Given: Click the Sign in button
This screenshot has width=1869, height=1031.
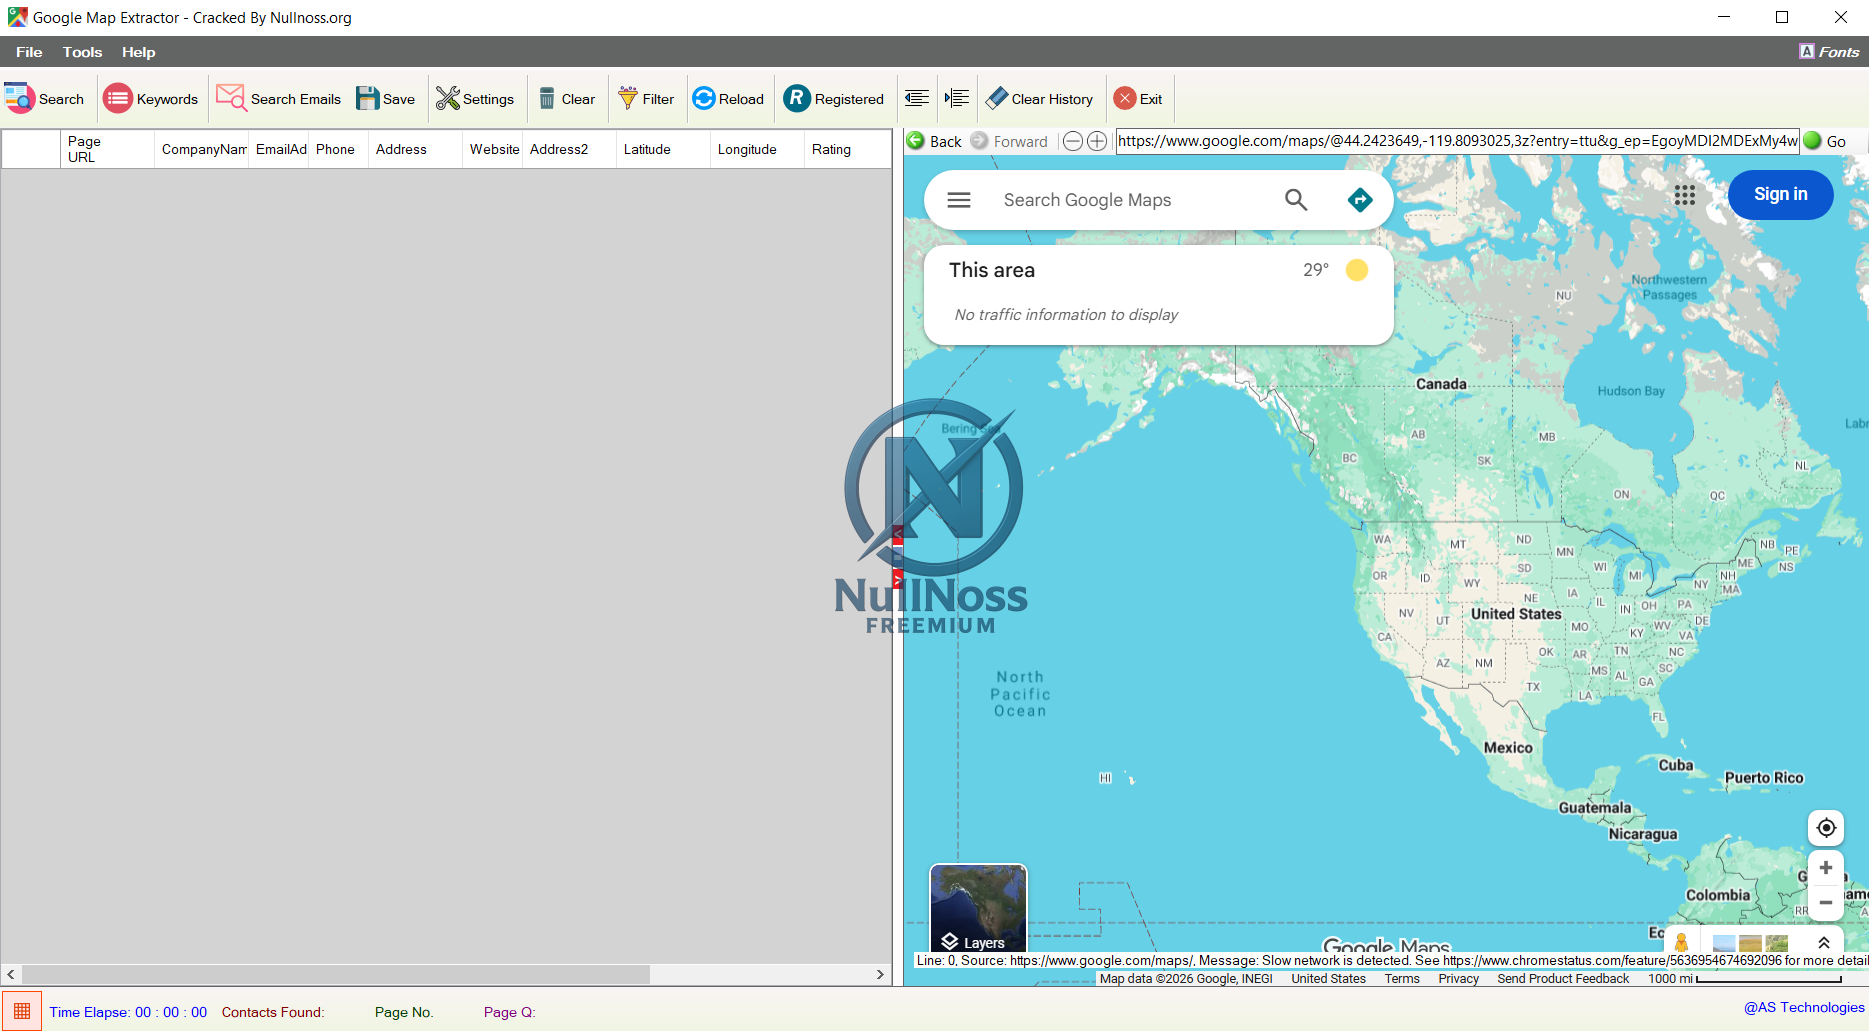Looking at the screenshot, I should (1780, 194).
